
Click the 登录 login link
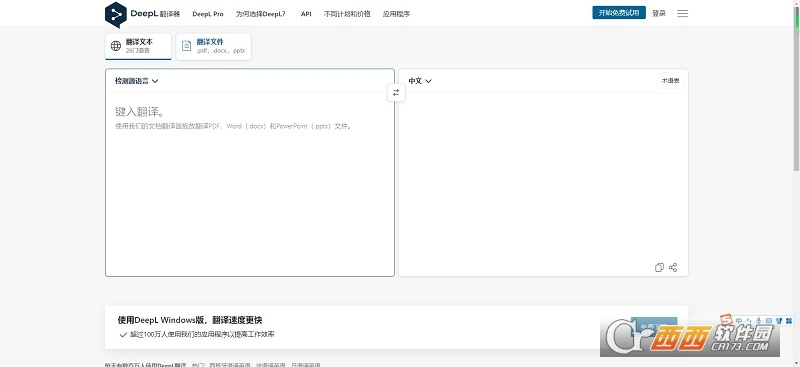[x=659, y=13]
